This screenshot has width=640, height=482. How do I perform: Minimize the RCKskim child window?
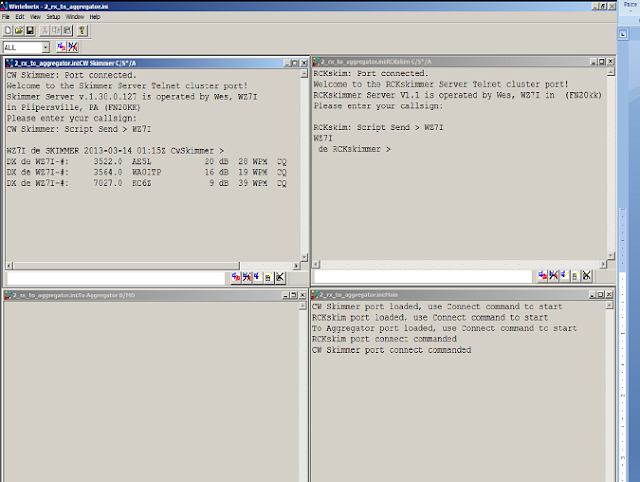[x=593, y=62]
